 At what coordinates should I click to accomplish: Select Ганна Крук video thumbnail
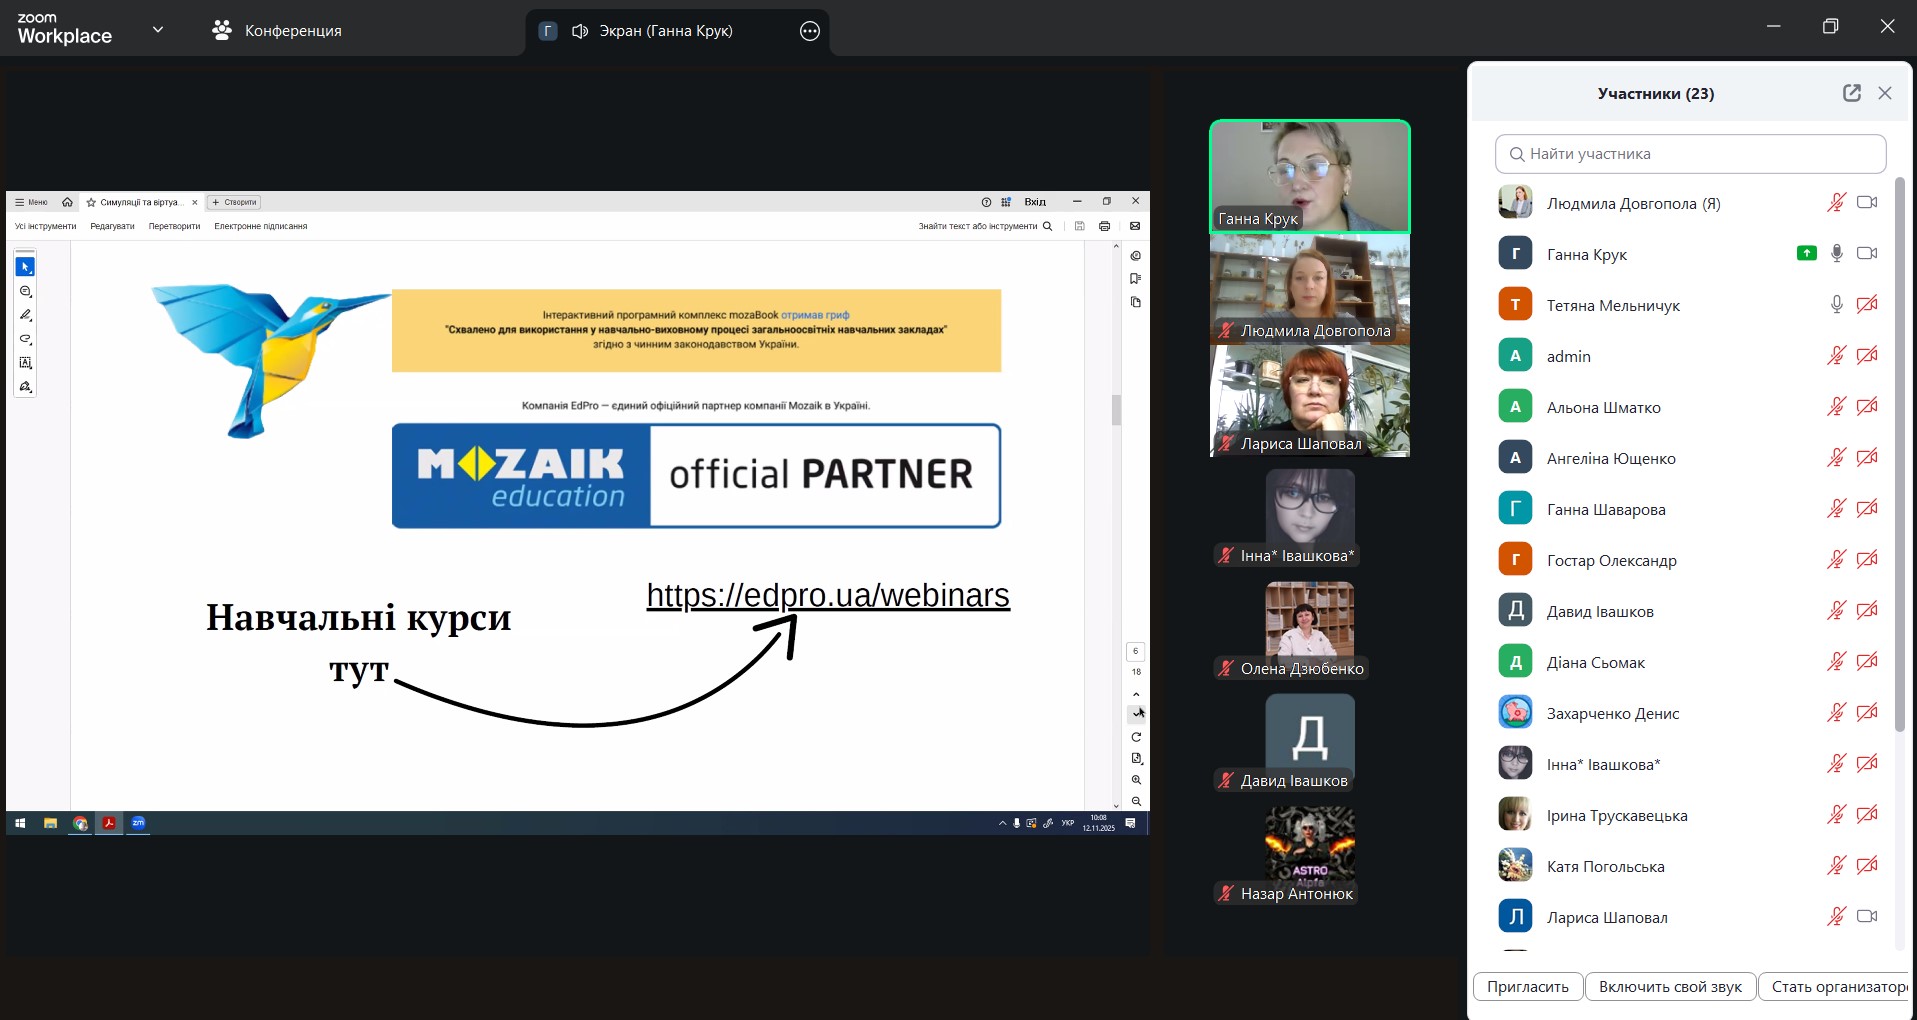[x=1309, y=176]
